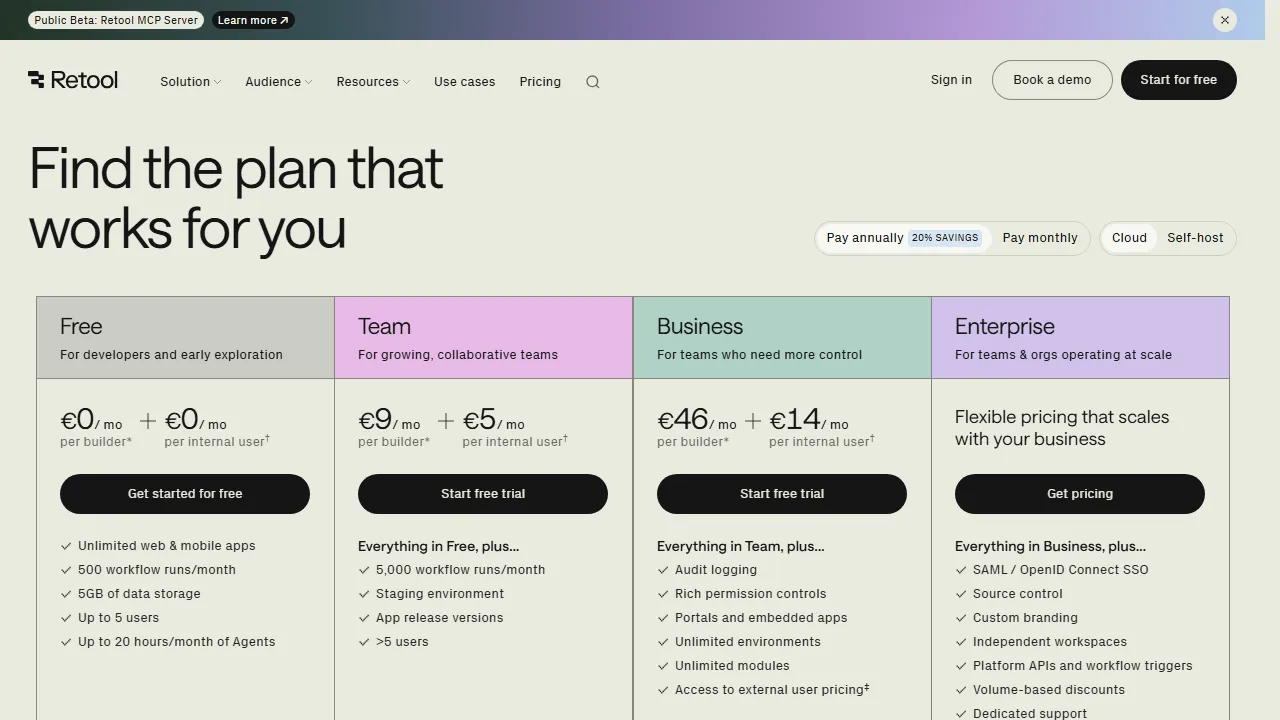This screenshot has width=1280, height=720.
Task: Click checkmark beside Source control
Action: click(961, 594)
